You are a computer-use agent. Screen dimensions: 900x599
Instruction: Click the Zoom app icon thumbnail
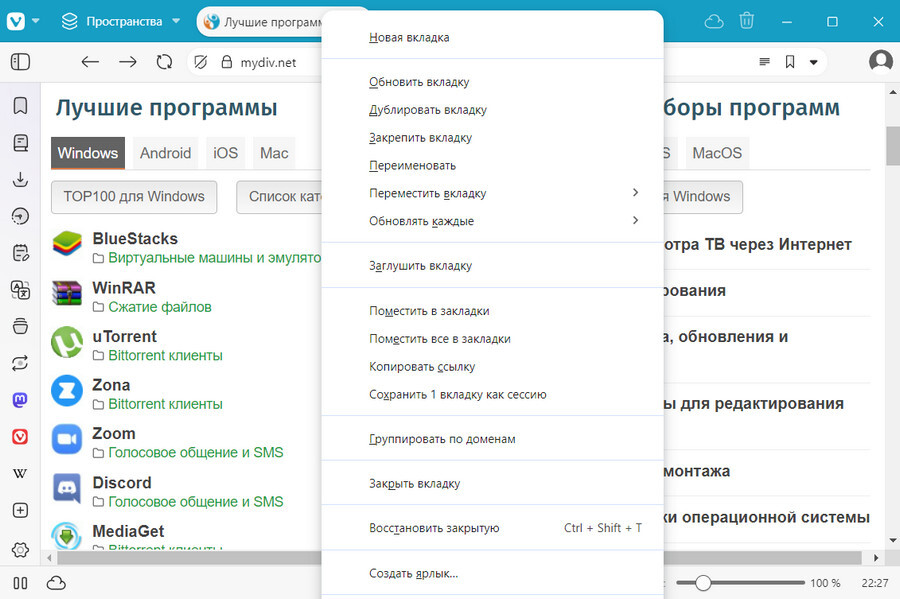pos(67,439)
